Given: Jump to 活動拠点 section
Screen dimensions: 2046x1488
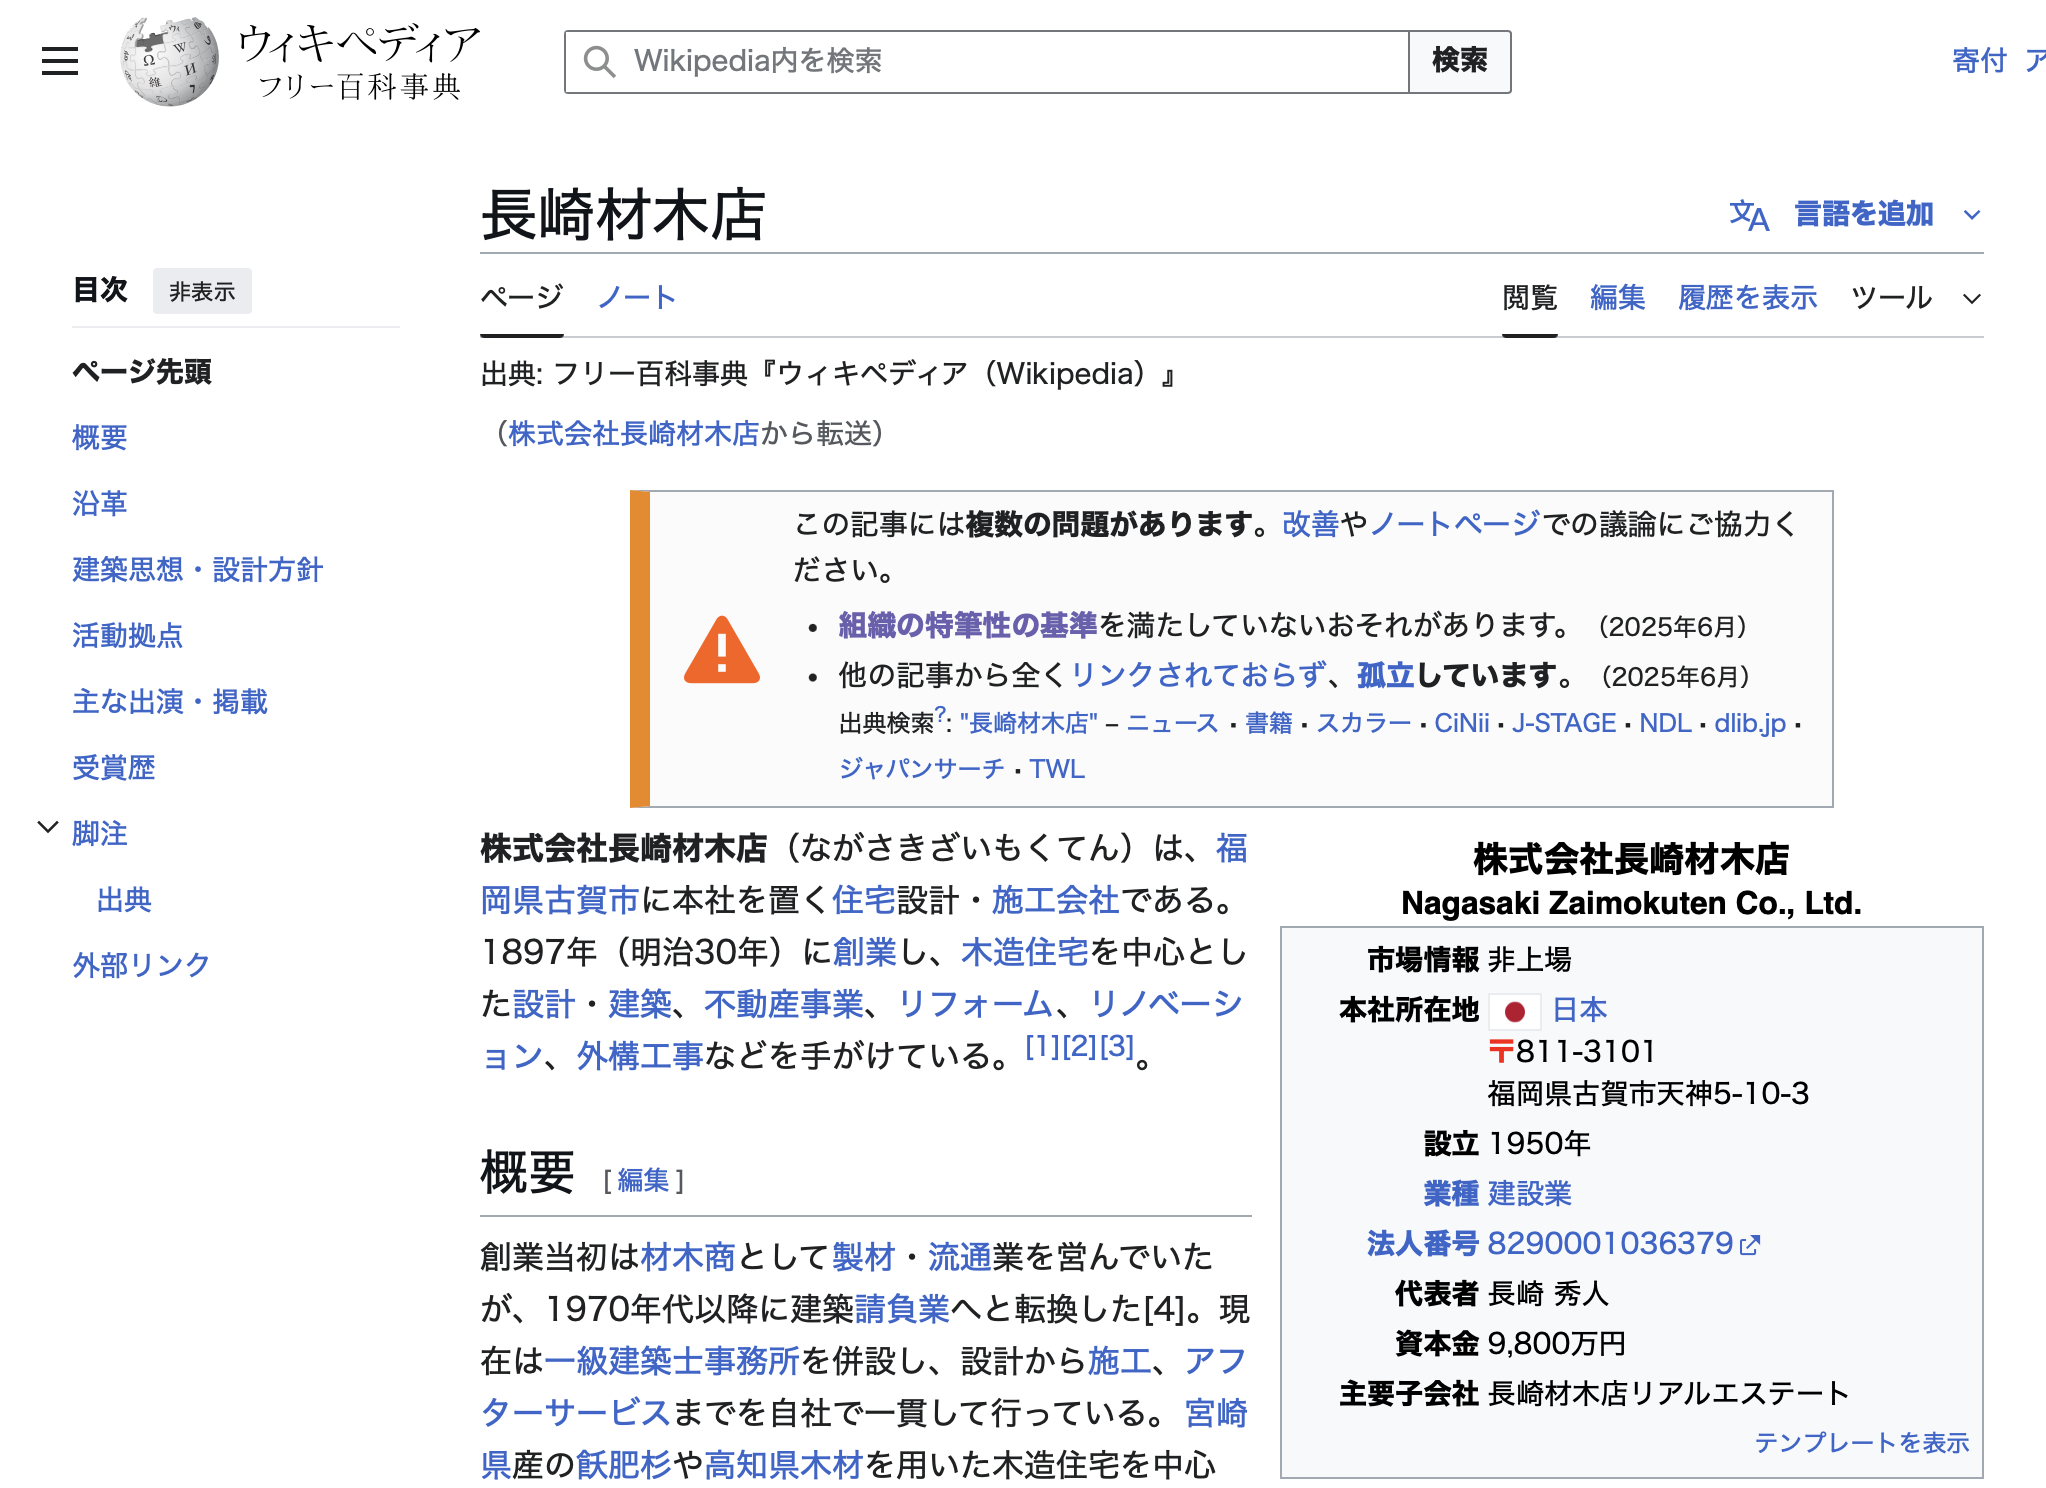Looking at the screenshot, I should tap(127, 636).
